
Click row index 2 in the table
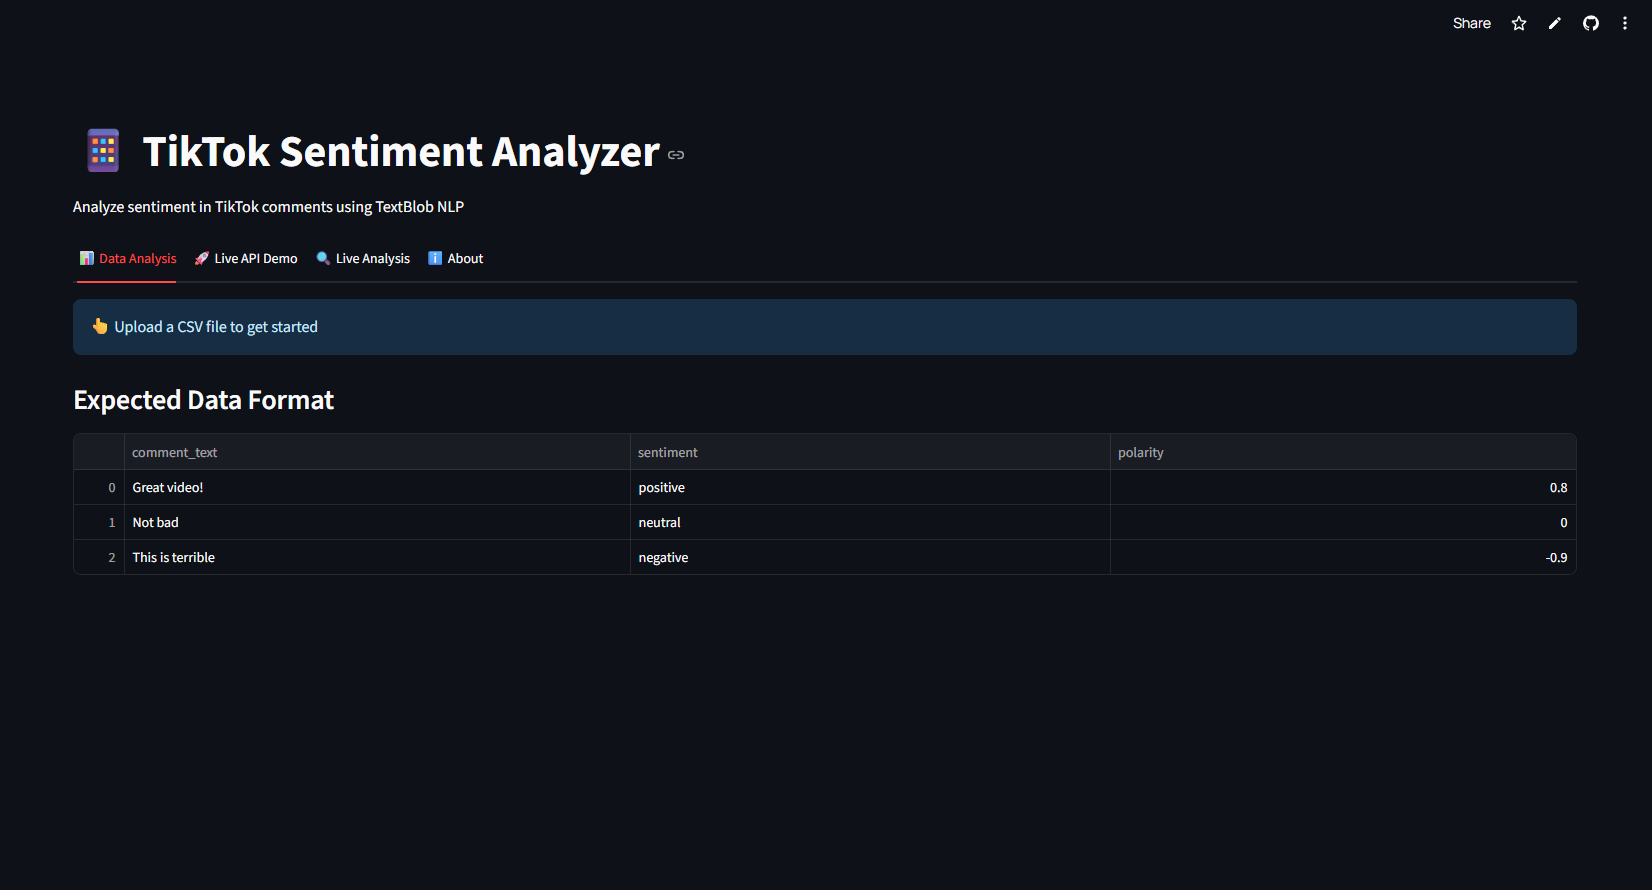[x=99, y=557]
